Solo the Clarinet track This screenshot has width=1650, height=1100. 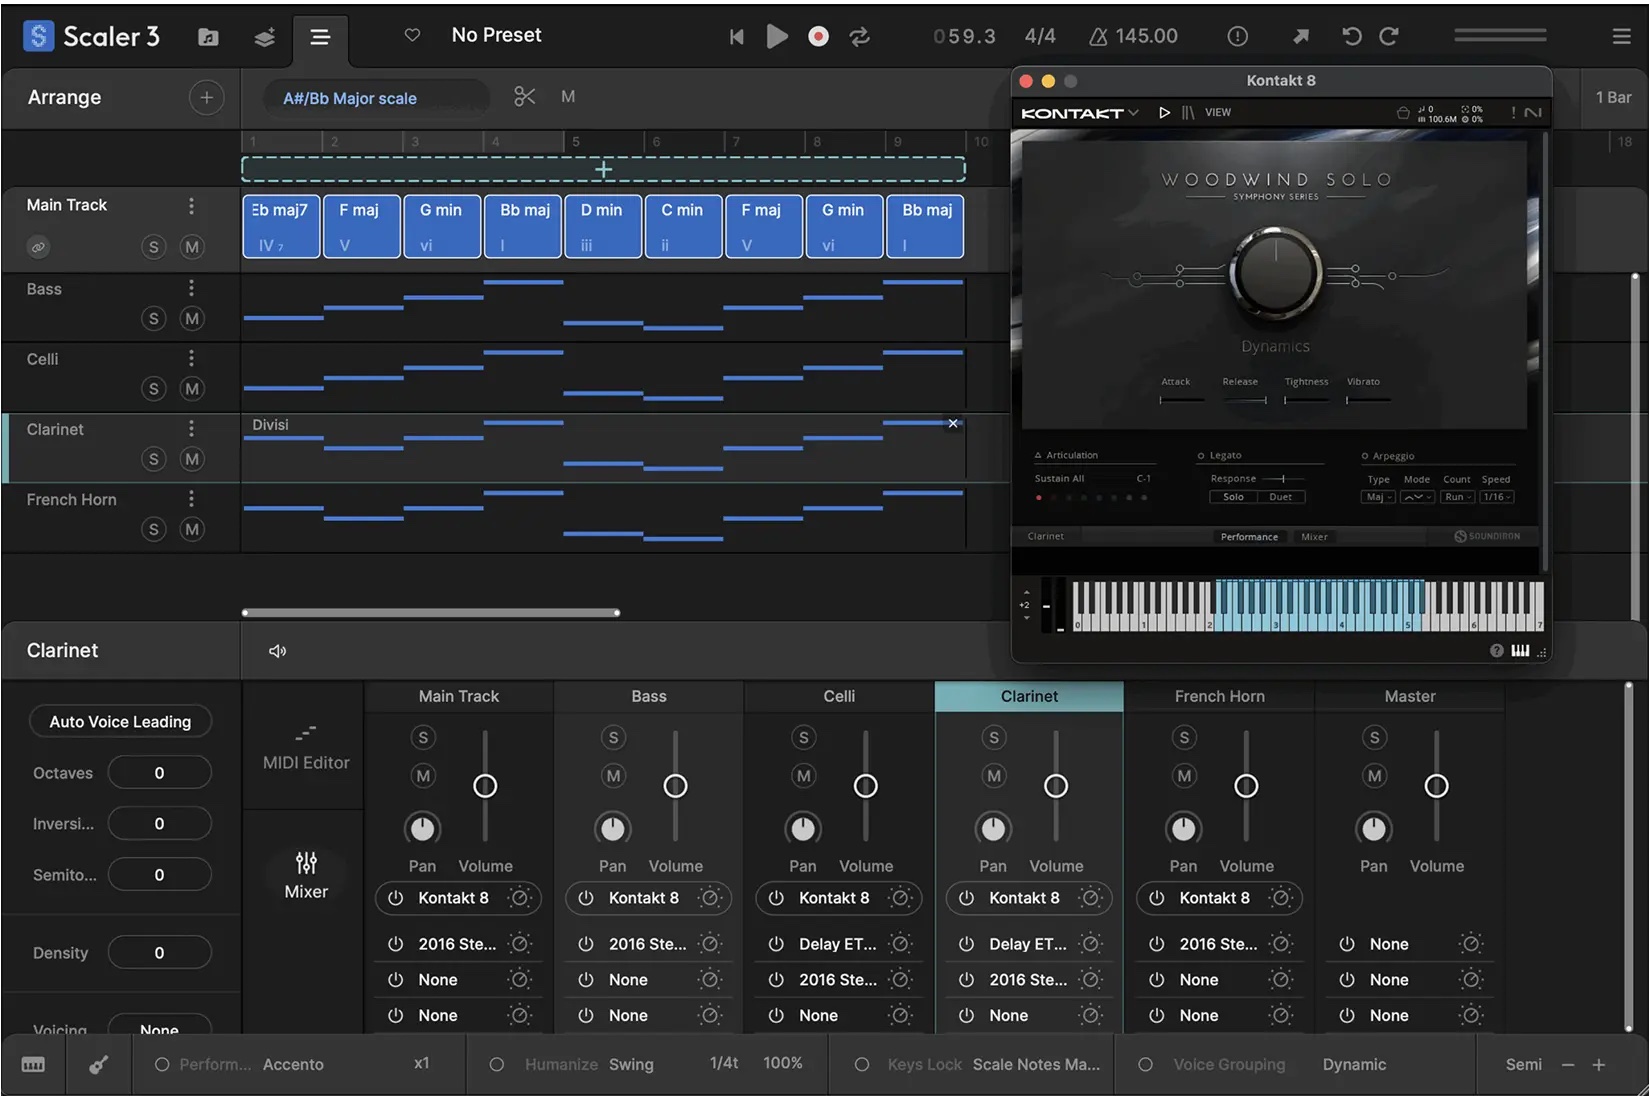click(x=153, y=459)
